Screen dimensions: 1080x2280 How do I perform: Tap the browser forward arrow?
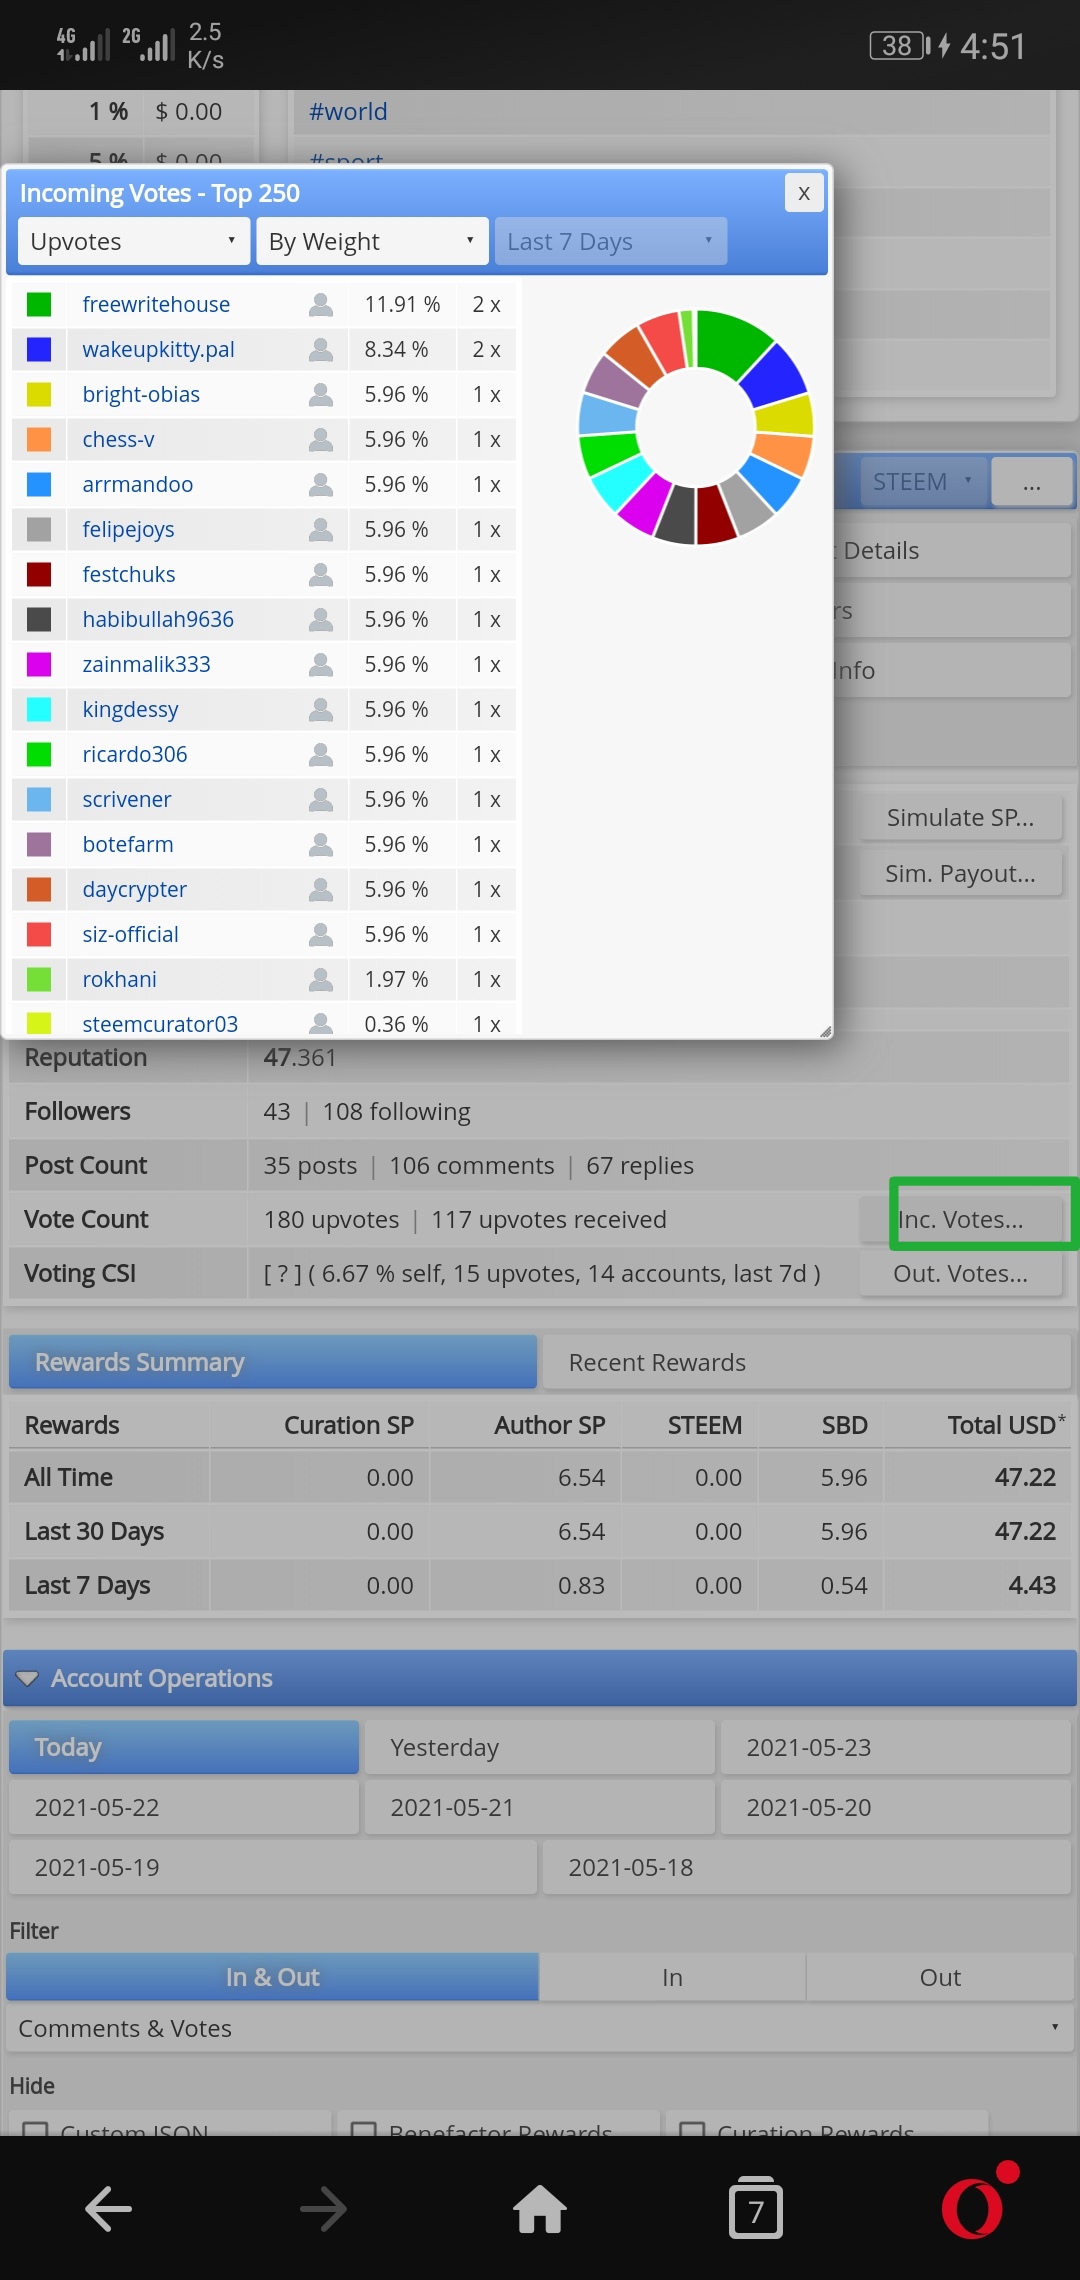(323, 2209)
